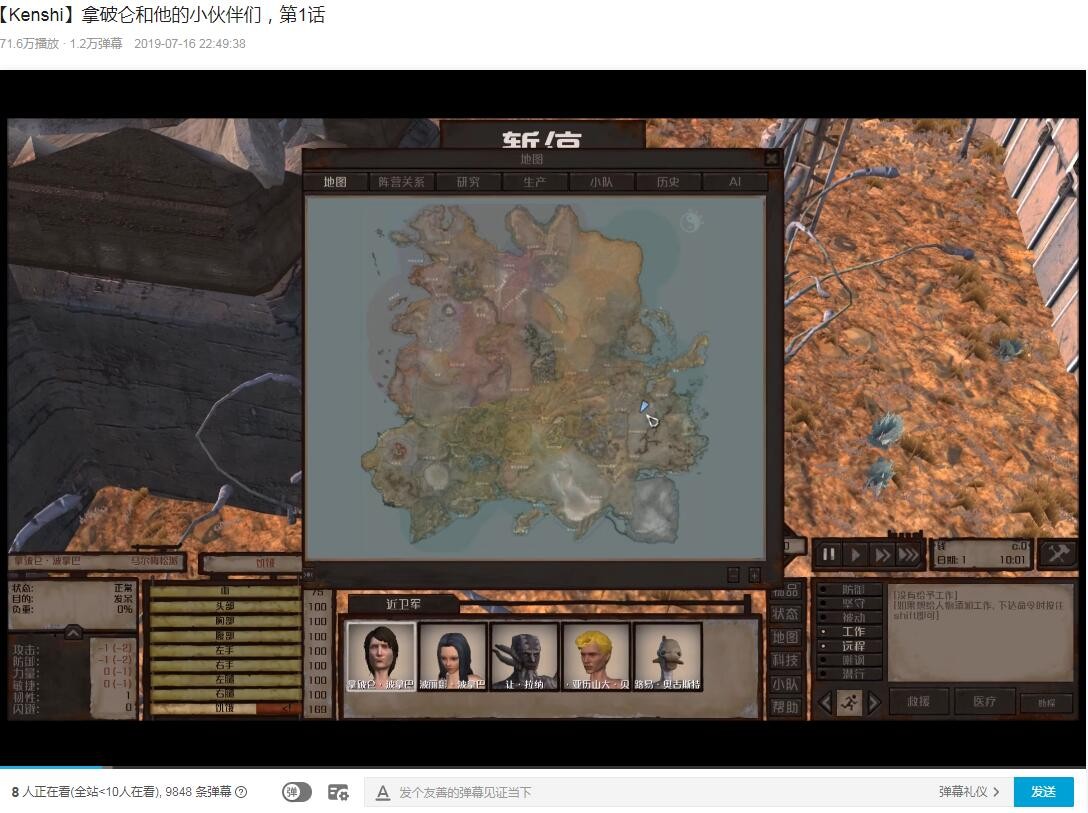The width and height of the screenshot is (1088, 813).
Task: Click the 日期 time display panel
Action: [982, 554]
